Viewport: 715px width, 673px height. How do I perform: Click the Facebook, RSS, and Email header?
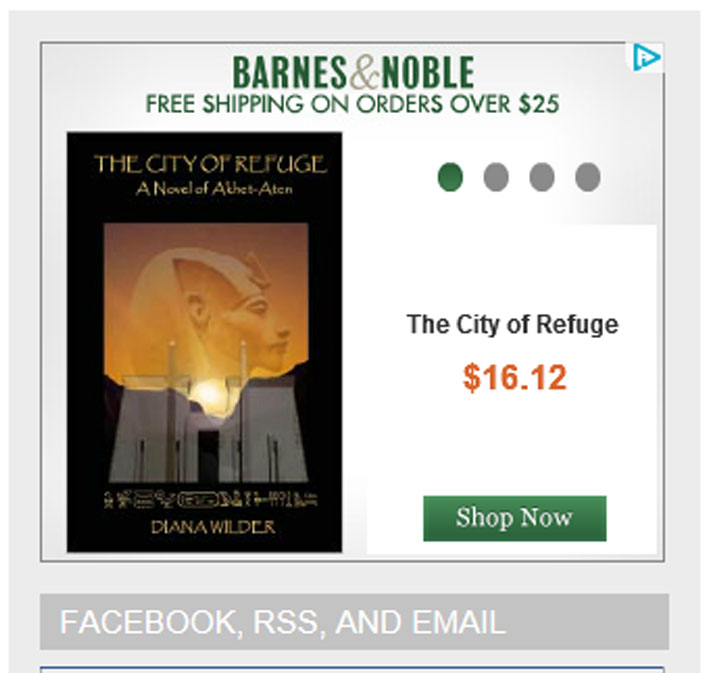coord(283,622)
